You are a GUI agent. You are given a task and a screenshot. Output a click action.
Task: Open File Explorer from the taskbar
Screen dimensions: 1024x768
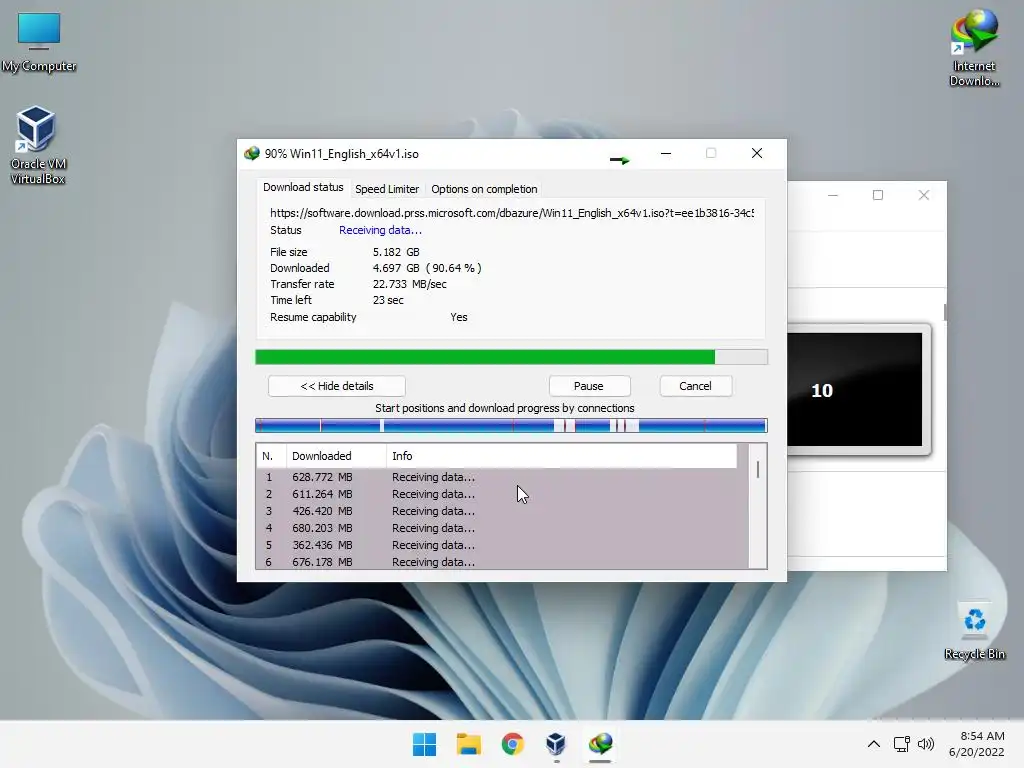click(x=468, y=744)
